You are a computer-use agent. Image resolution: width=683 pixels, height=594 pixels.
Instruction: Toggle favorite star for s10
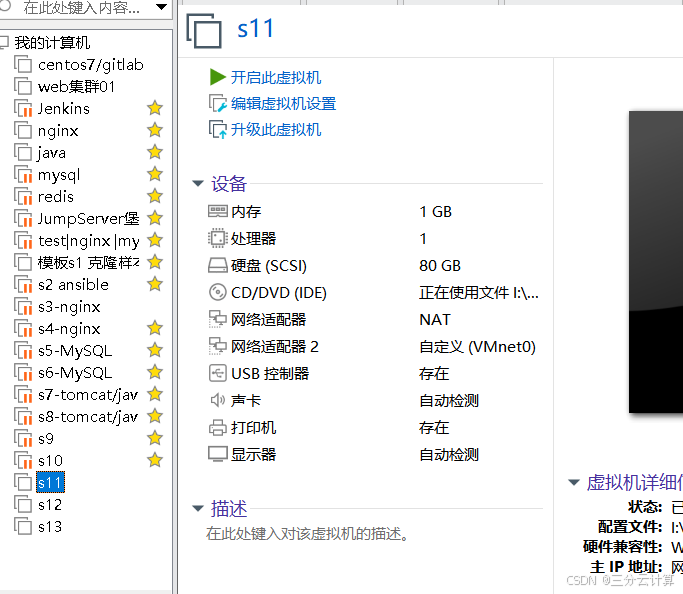pyautogui.click(x=155, y=460)
